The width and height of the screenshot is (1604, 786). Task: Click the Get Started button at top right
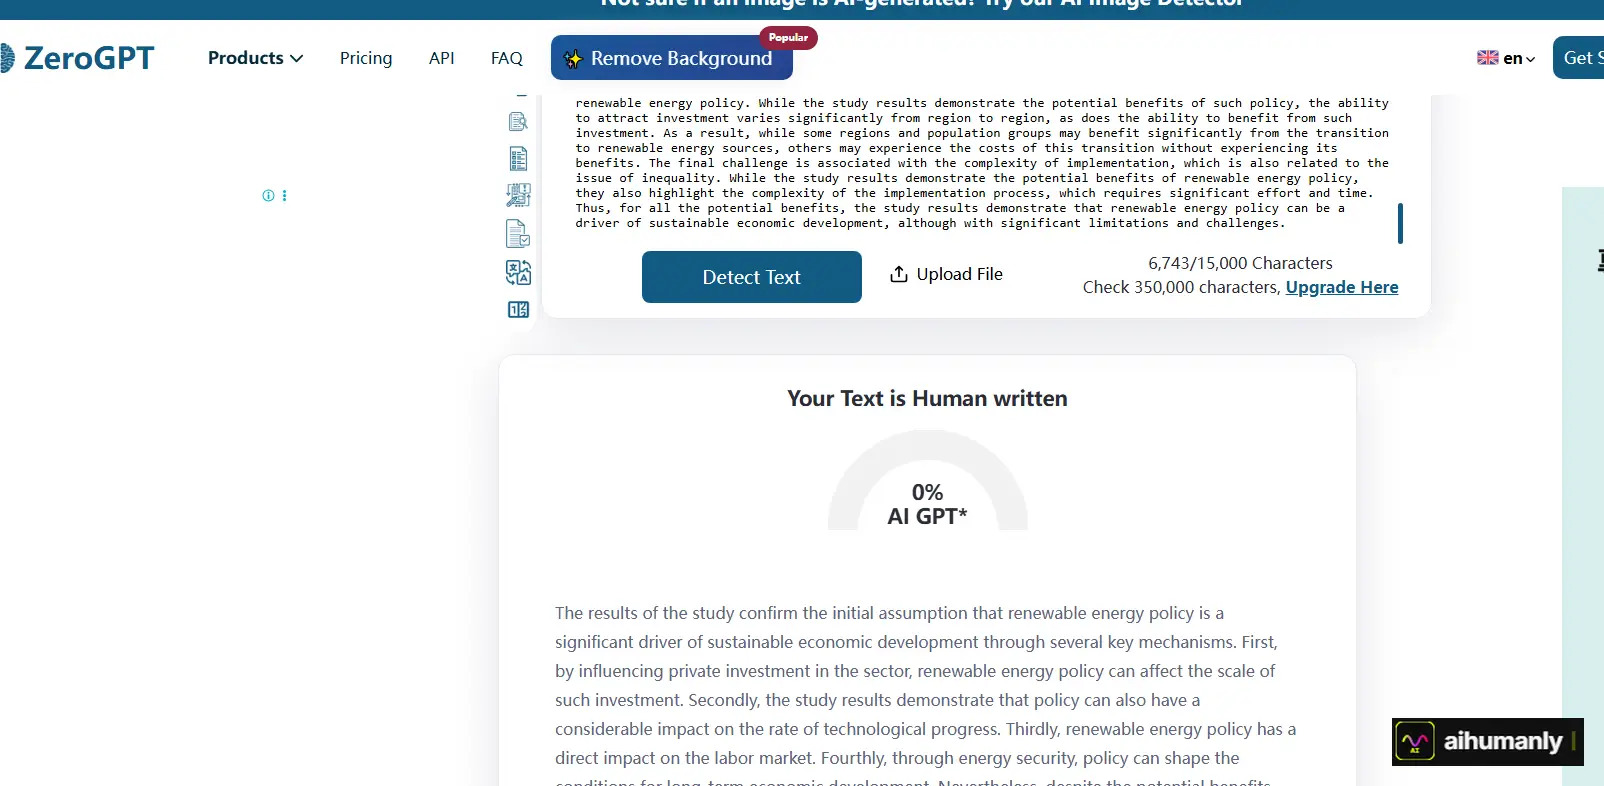click(1578, 58)
